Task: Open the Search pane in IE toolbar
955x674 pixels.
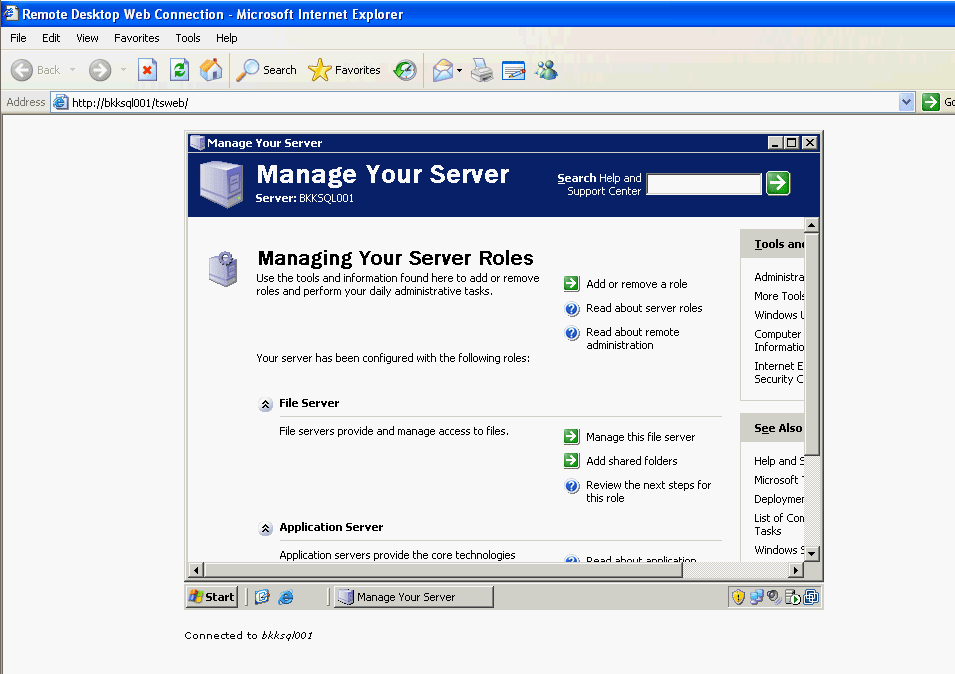Action: click(x=267, y=70)
